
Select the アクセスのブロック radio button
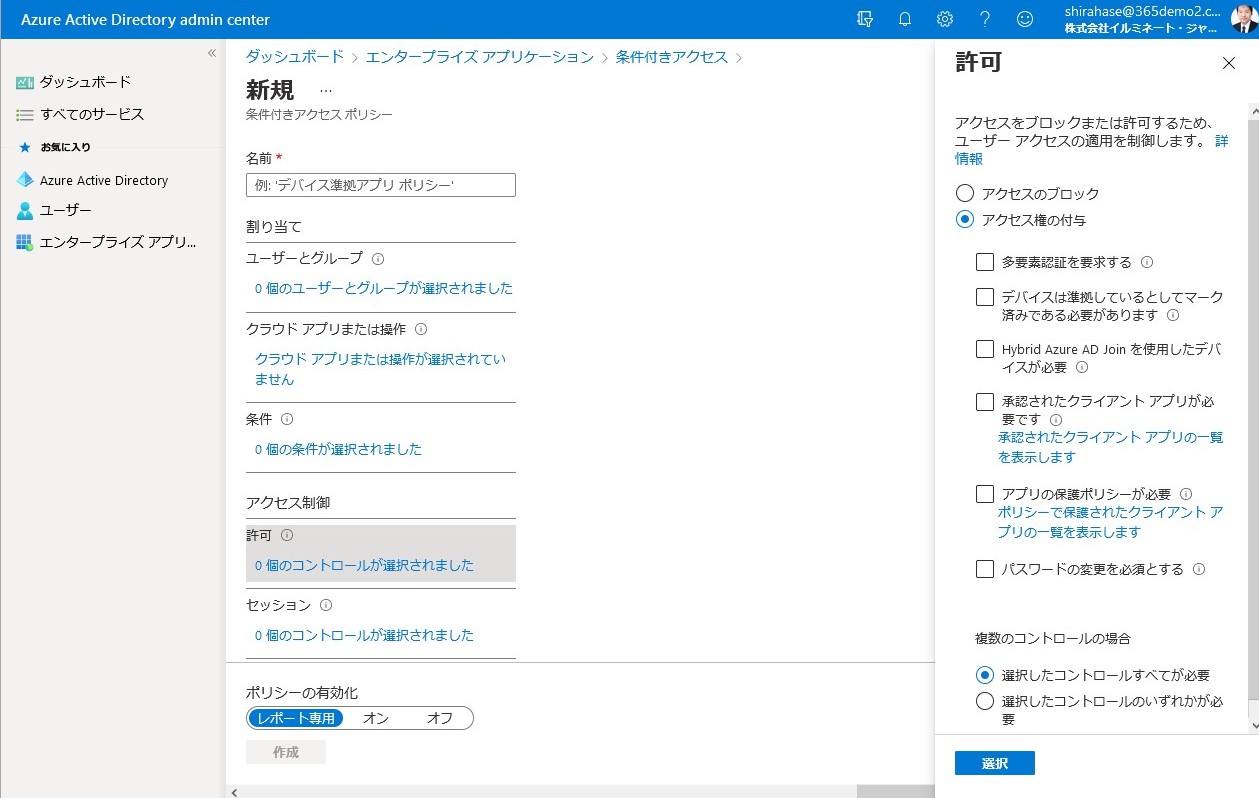(x=965, y=194)
